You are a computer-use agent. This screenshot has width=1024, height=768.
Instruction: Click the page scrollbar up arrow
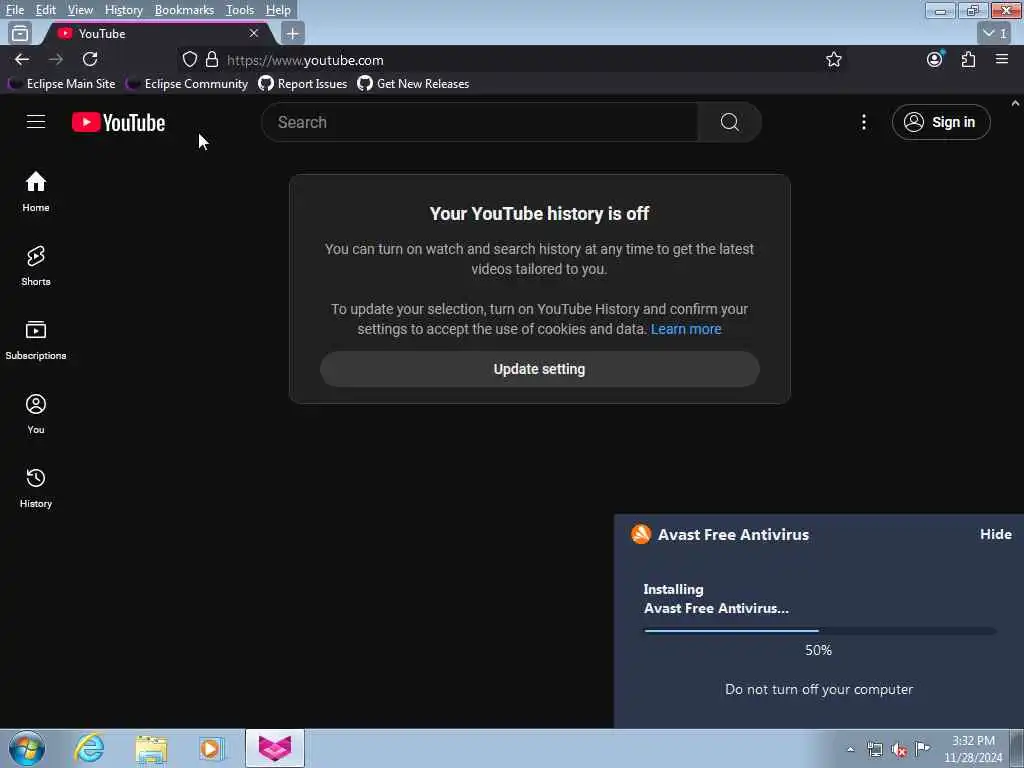(x=1016, y=103)
